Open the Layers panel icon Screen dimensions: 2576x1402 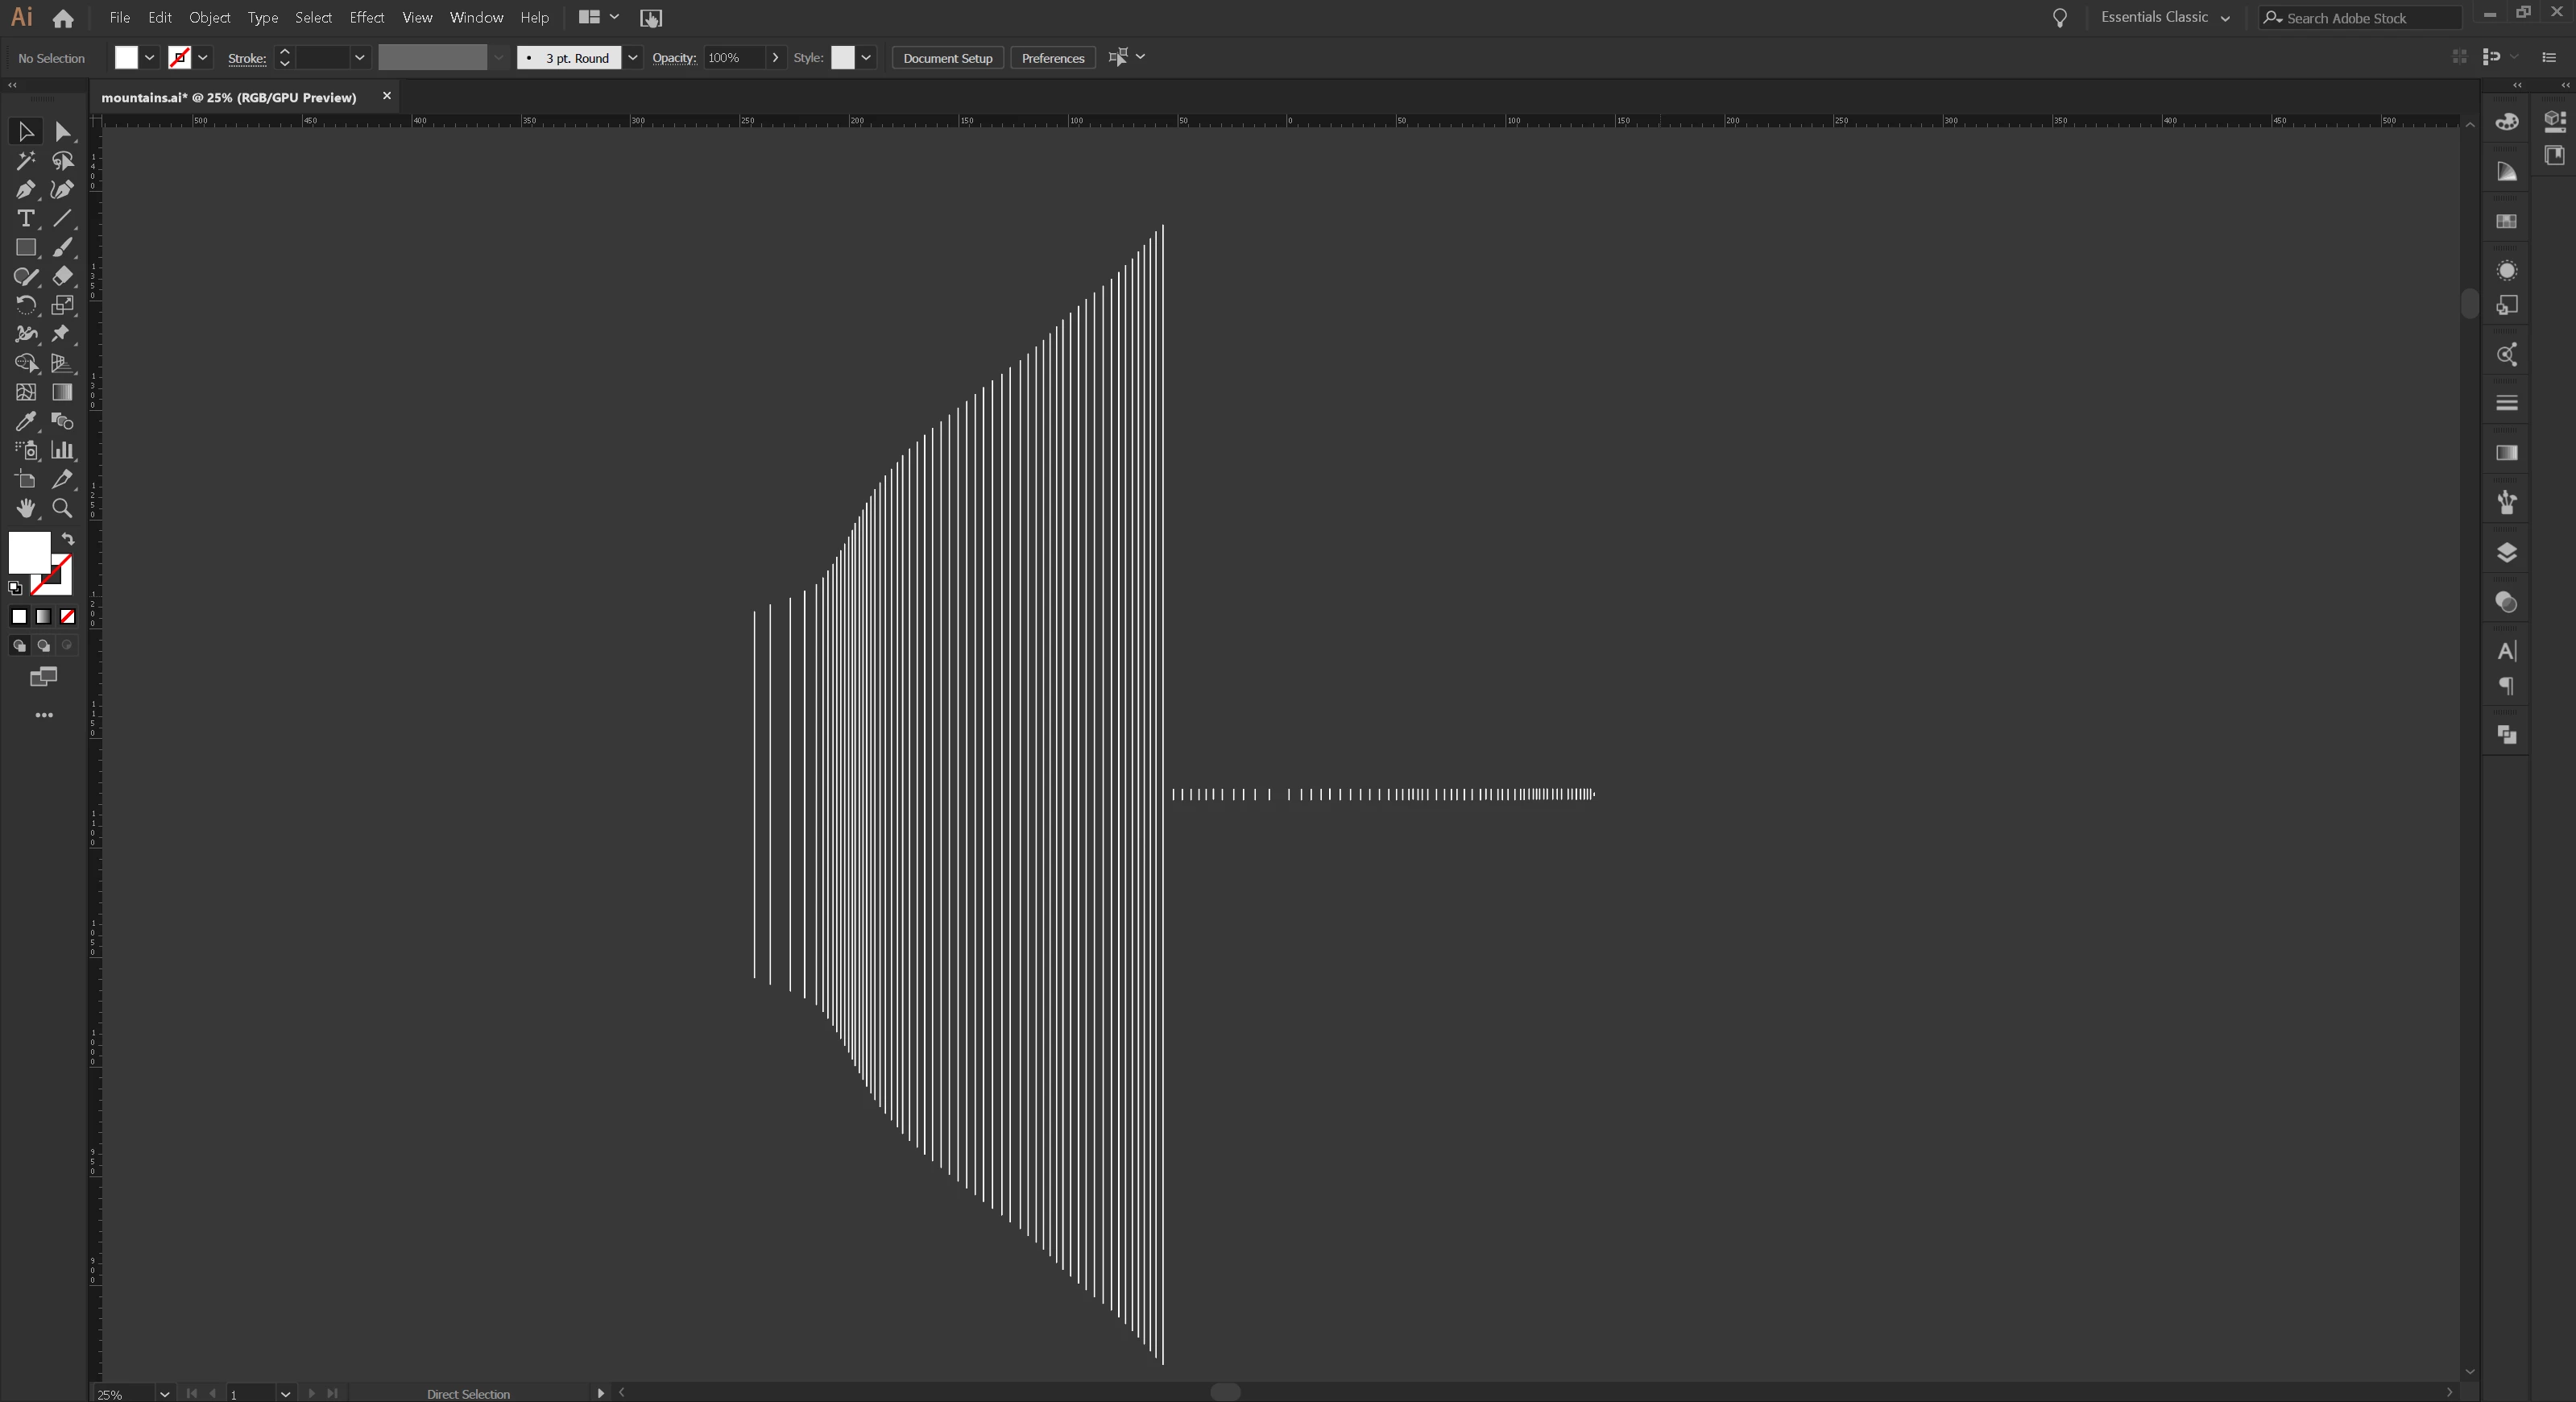(2506, 553)
